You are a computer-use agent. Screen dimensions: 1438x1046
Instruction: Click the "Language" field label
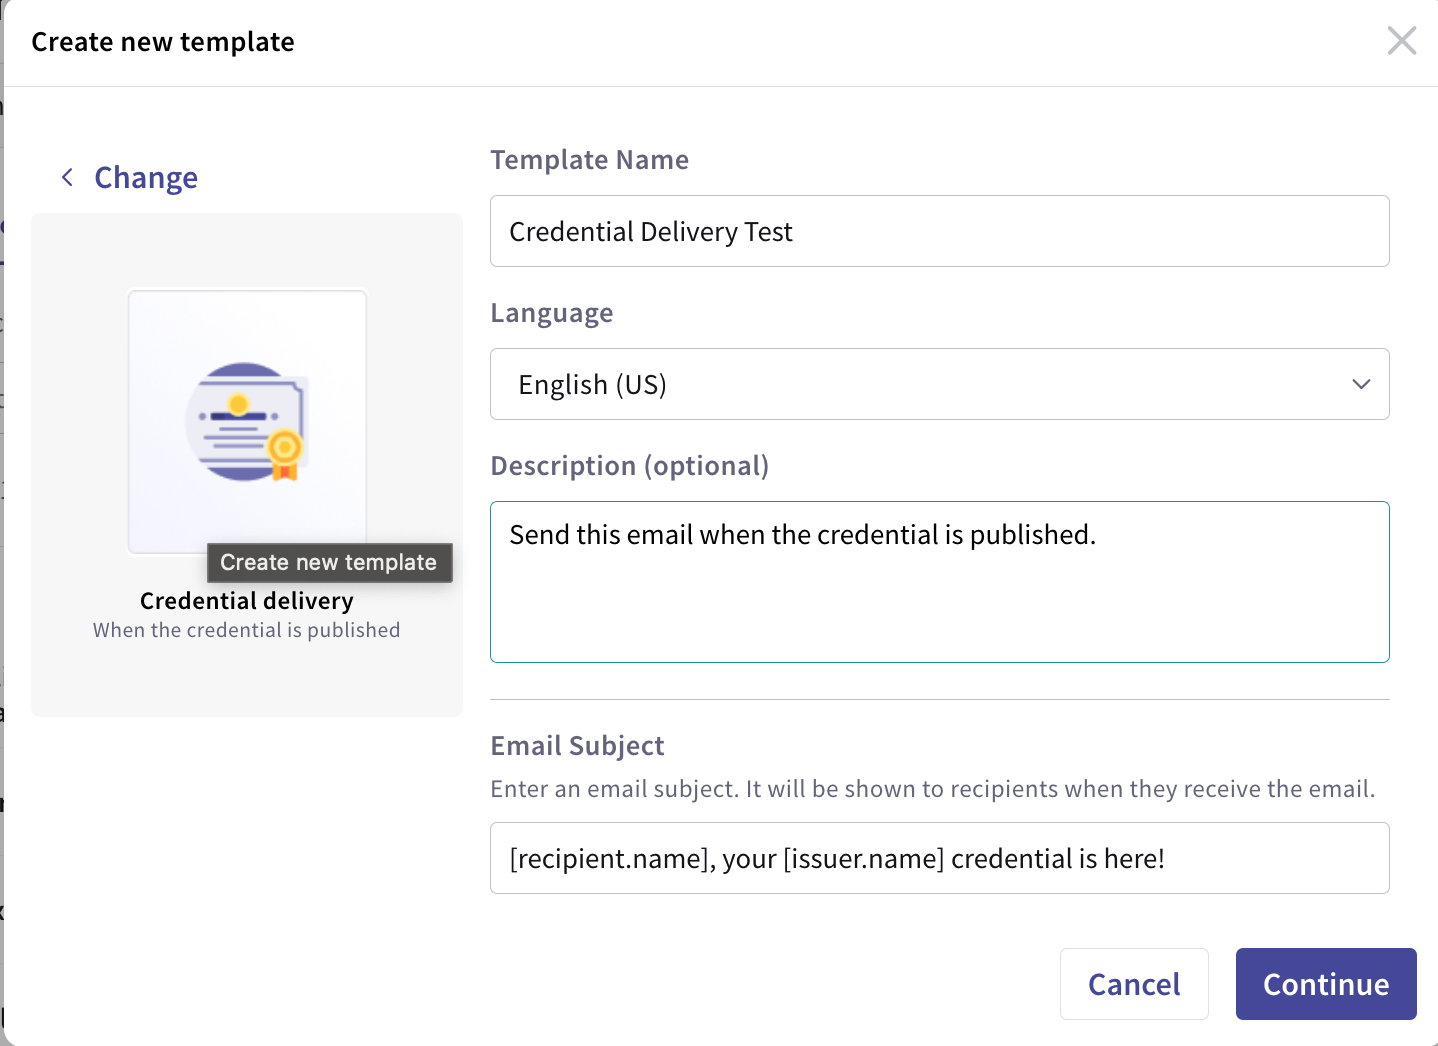(x=552, y=314)
